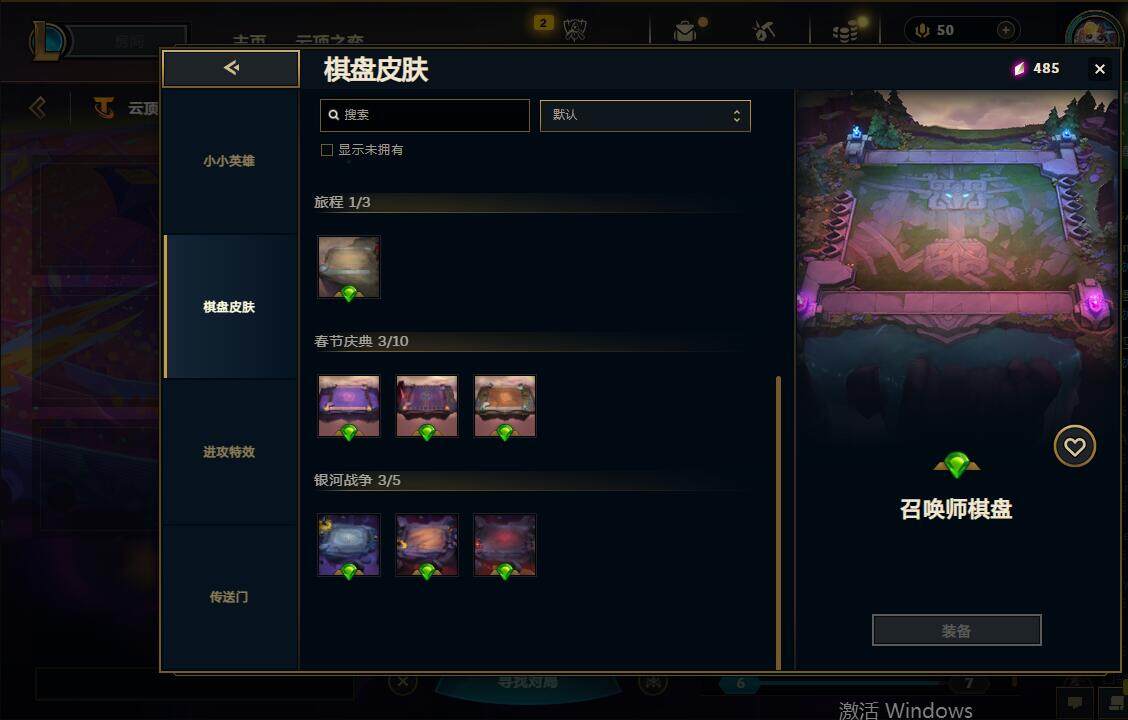The height and width of the screenshot is (720, 1128).
Task: Switch to the 小小英雄 tab
Action: (229, 161)
